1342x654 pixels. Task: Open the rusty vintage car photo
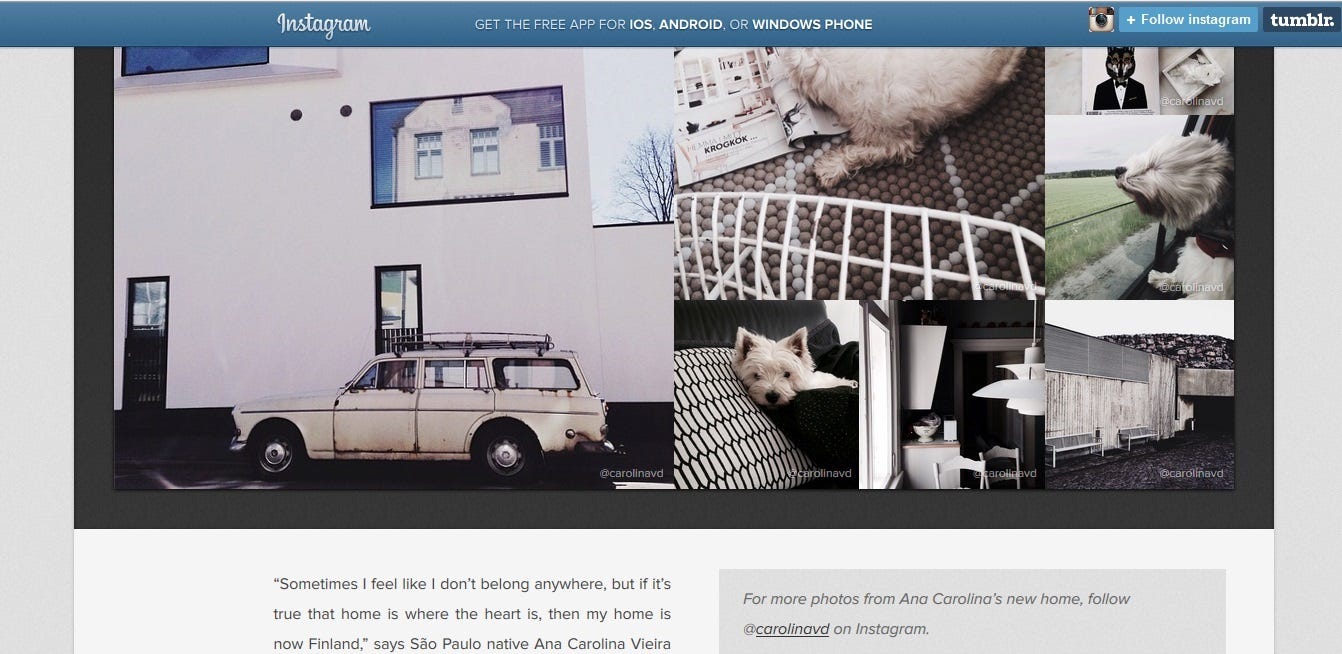tap(394, 268)
